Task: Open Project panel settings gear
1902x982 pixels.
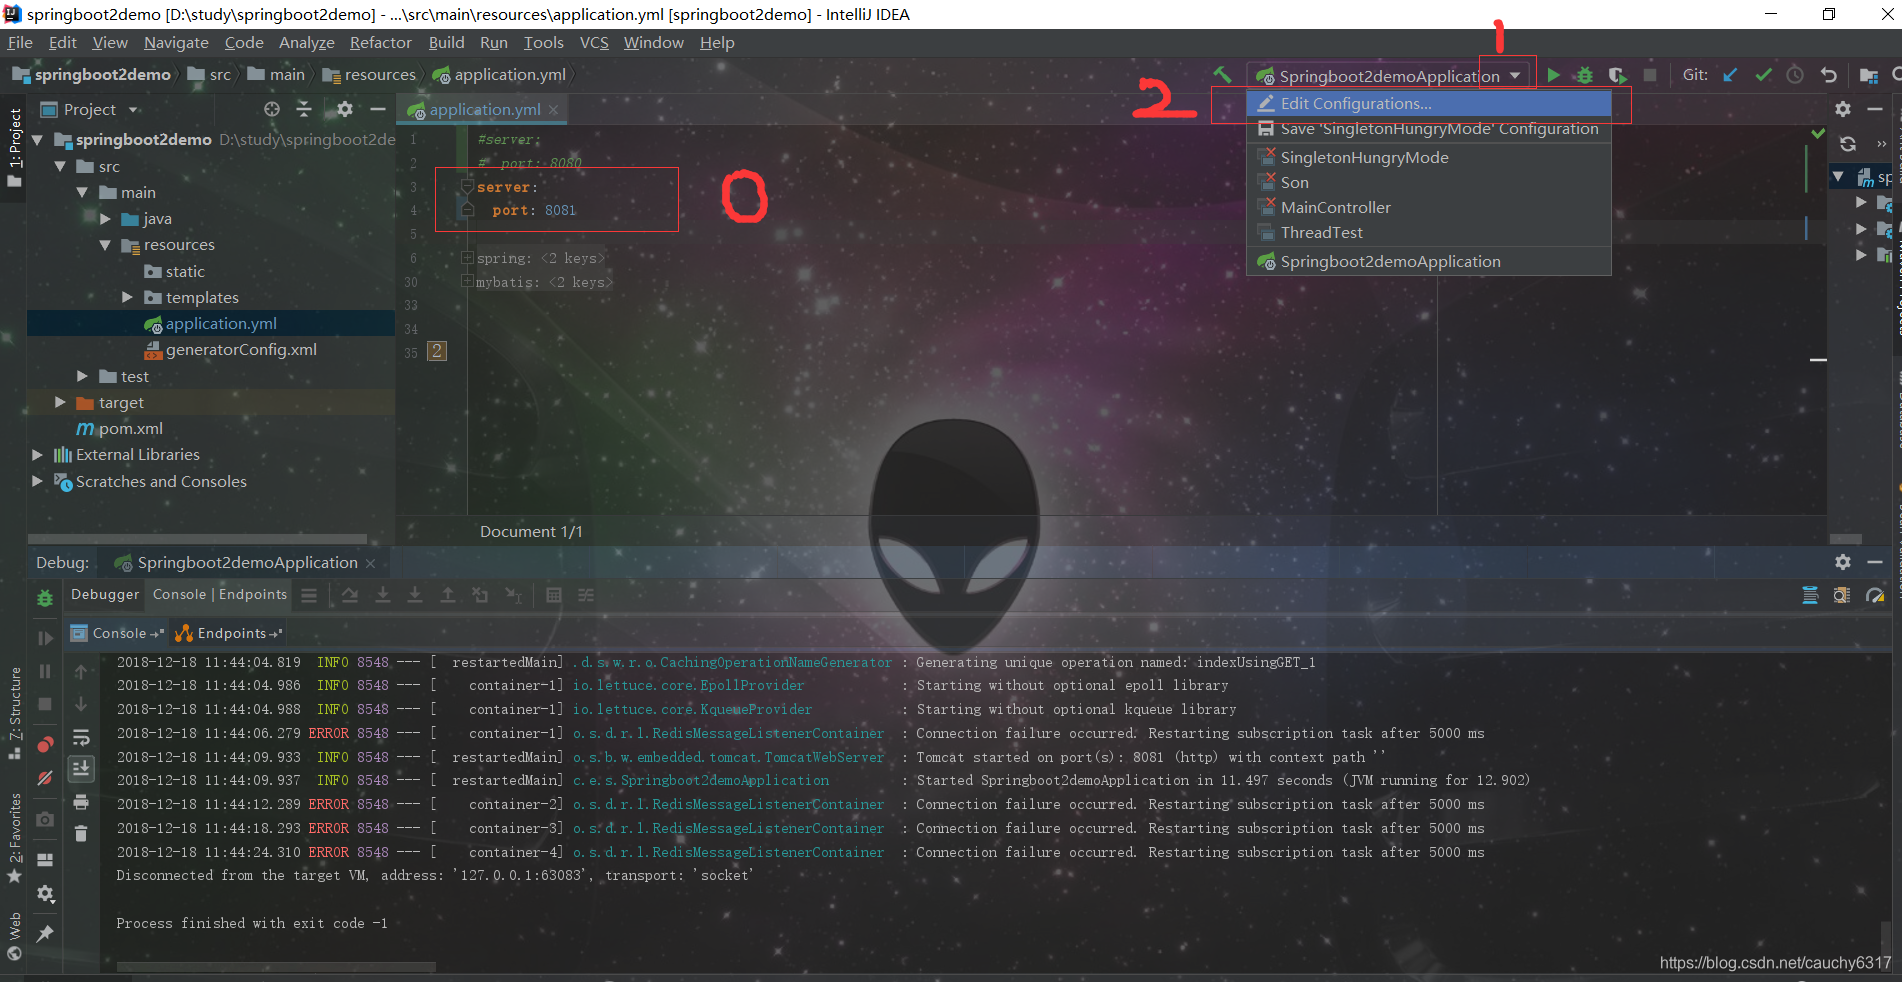Action: pyautogui.click(x=345, y=109)
